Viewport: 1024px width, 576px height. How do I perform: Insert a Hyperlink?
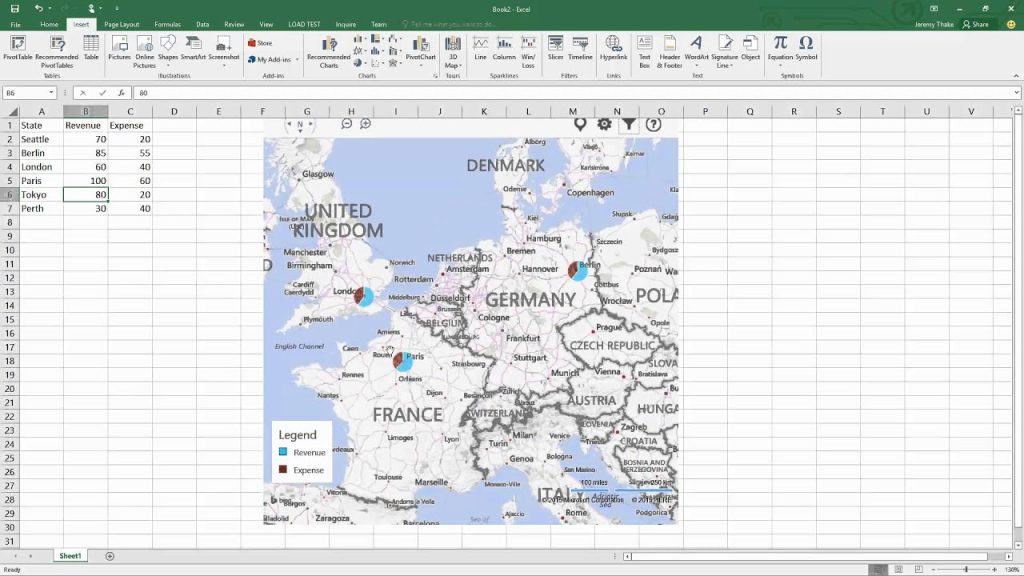point(613,48)
